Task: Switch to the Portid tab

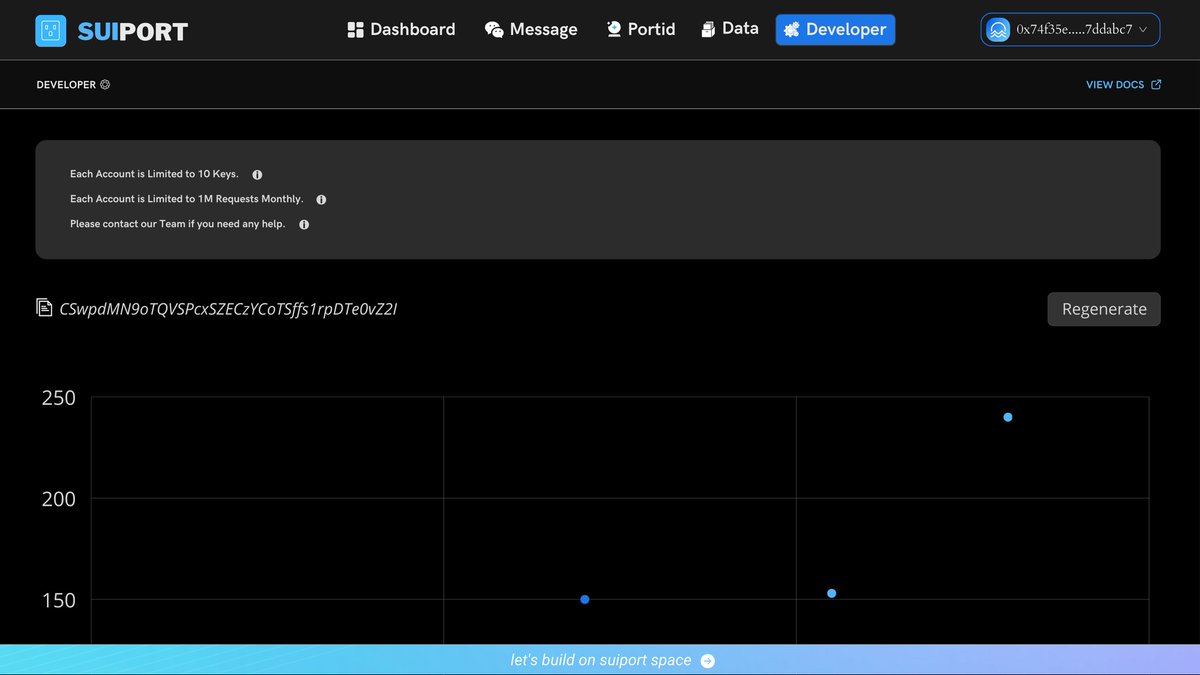Action: 641,30
